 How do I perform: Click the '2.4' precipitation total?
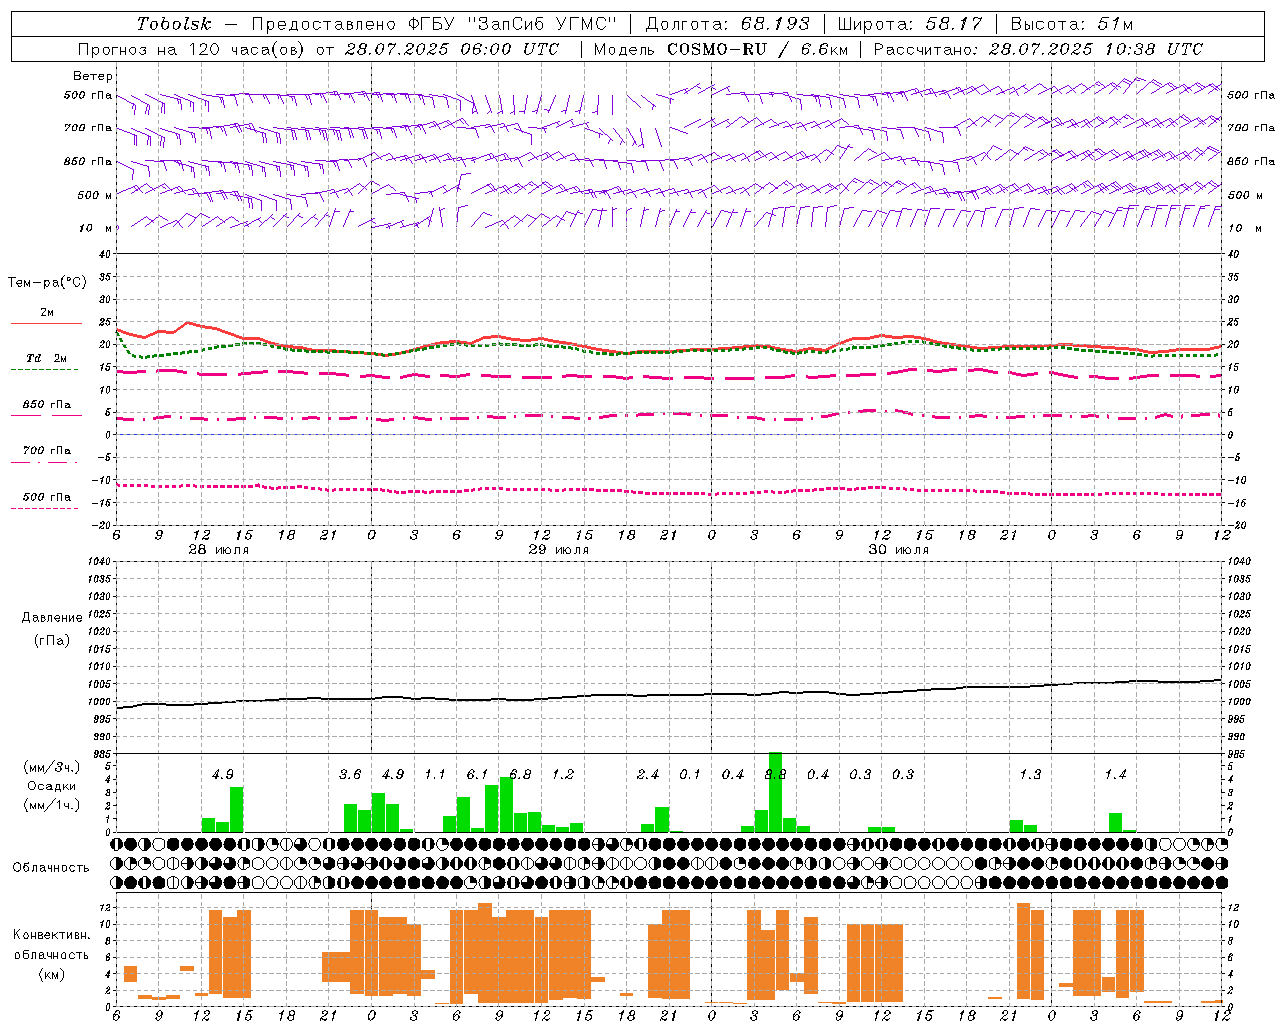coord(648,774)
